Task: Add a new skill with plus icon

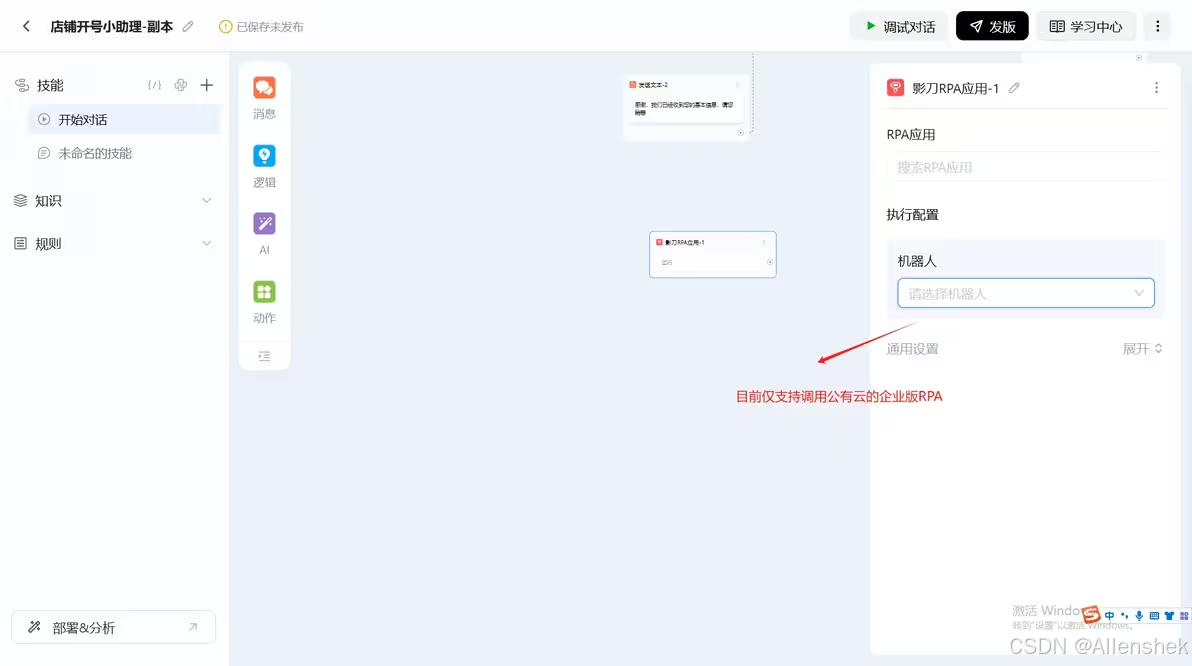Action: coord(207,85)
